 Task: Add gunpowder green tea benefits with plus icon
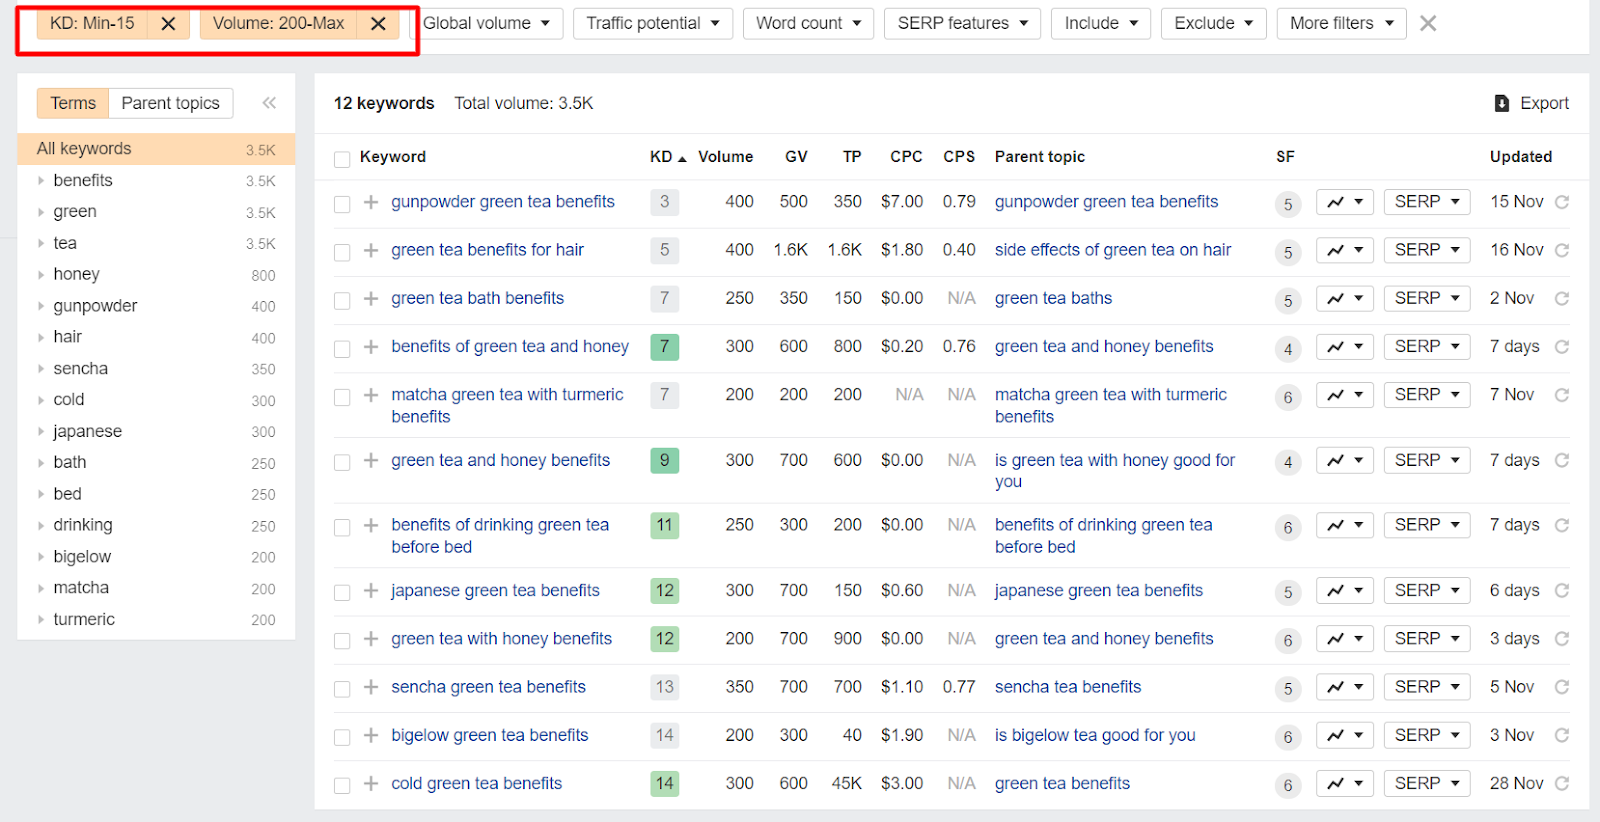371,202
